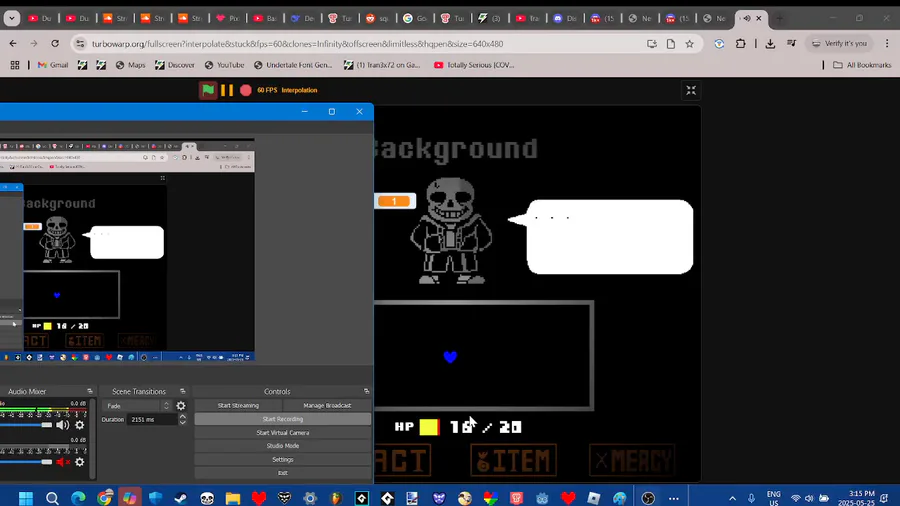Reload the TurboWarp page

click(55, 44)
